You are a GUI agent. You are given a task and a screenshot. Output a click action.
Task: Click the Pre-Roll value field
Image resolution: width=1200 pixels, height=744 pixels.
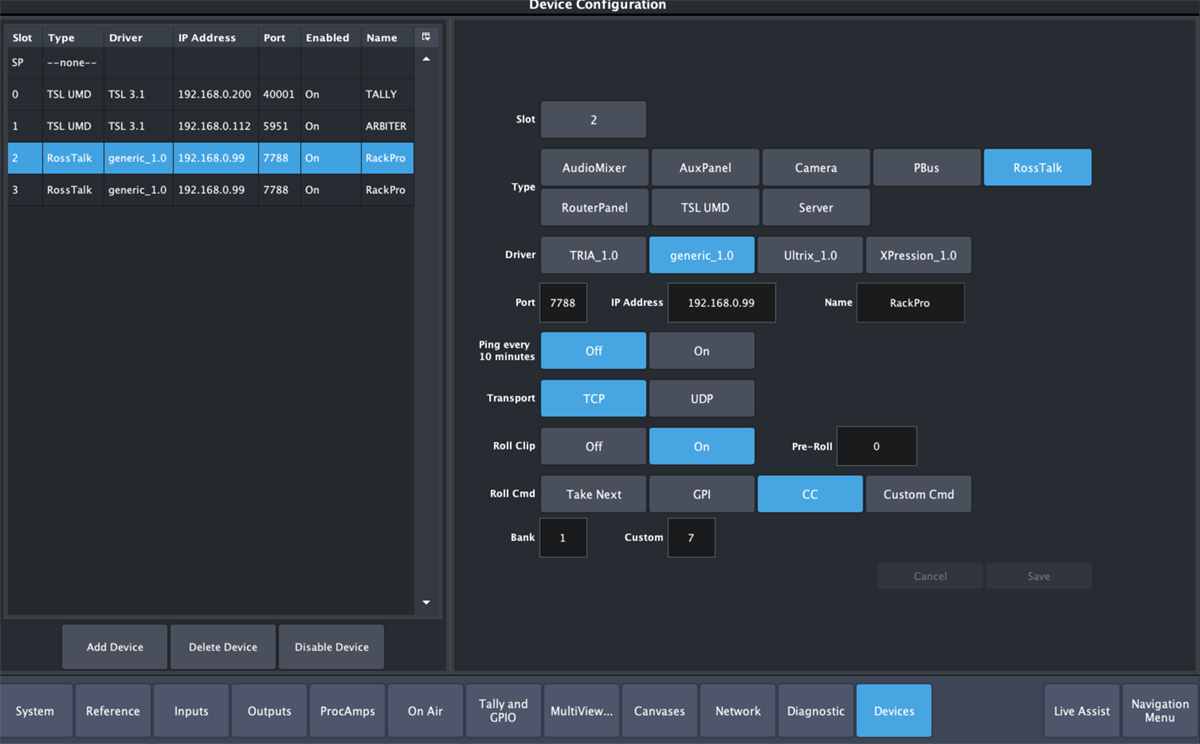pos(876,446)
